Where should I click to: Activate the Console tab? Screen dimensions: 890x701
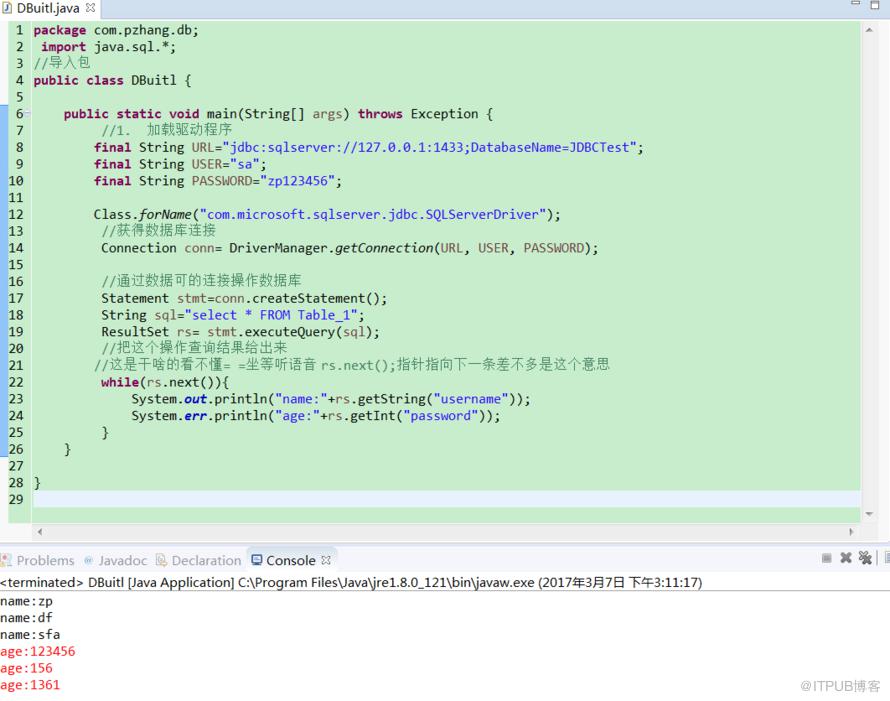point(291,561)
